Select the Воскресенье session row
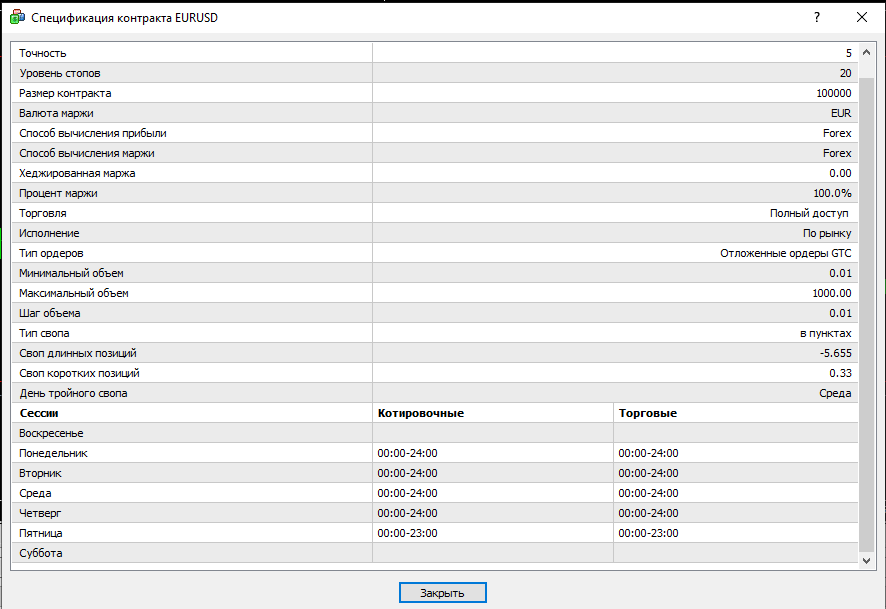This screenshot has height=609, width=886. (x=435, y=433)
